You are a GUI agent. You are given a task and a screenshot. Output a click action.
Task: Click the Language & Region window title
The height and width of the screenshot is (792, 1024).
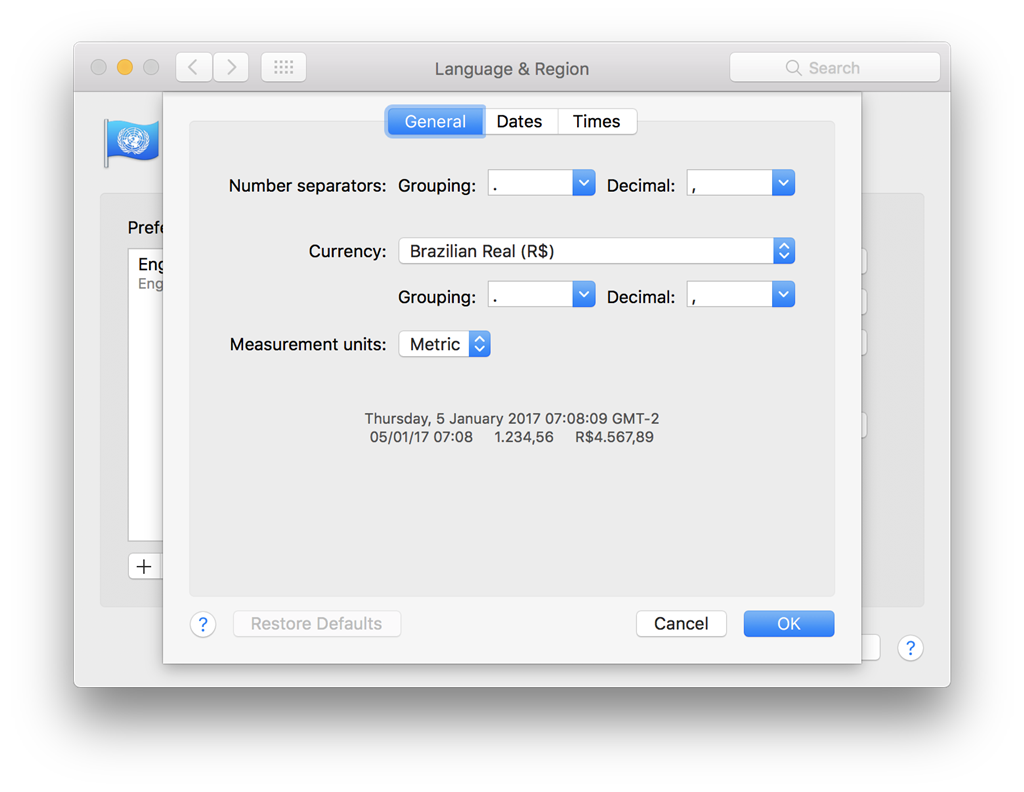(x=512, y=69)
